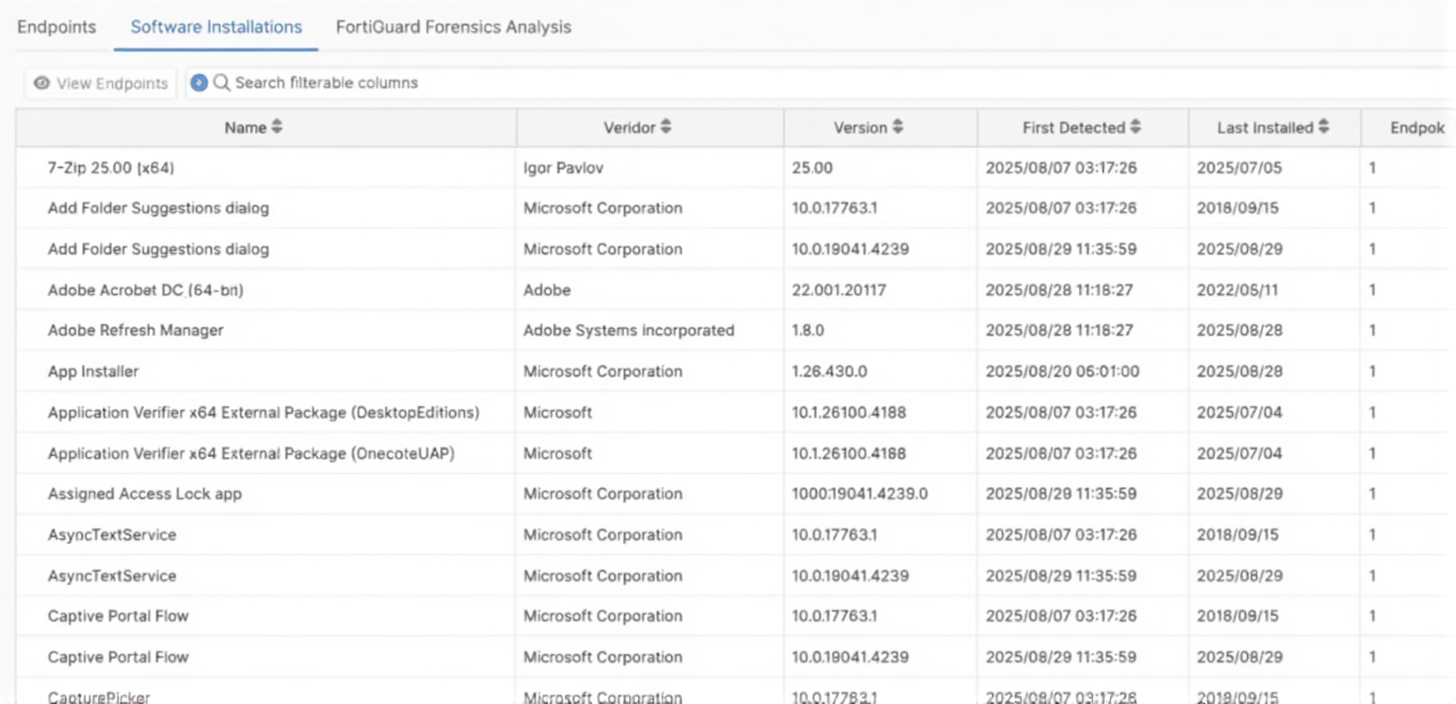This screenshot has width=1456, height=704.
Task: Open the FortiGuard Forensics Analysis tab
Action: click(453, 27)
